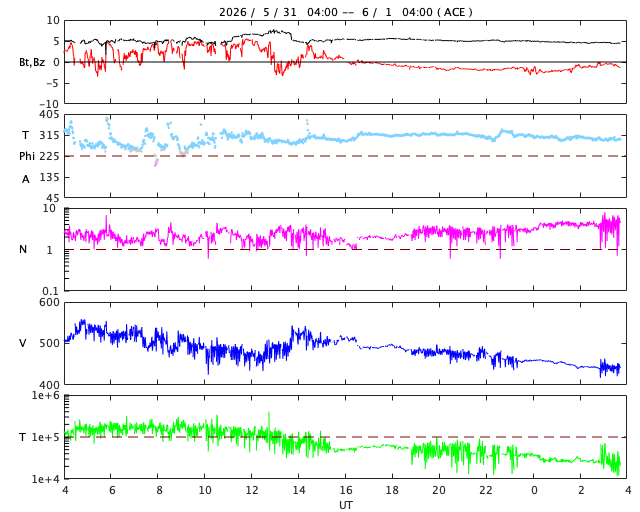Click the "500" tick on the V axis
The width and height of the screenshot is (640, 512).
click(49, 343)
